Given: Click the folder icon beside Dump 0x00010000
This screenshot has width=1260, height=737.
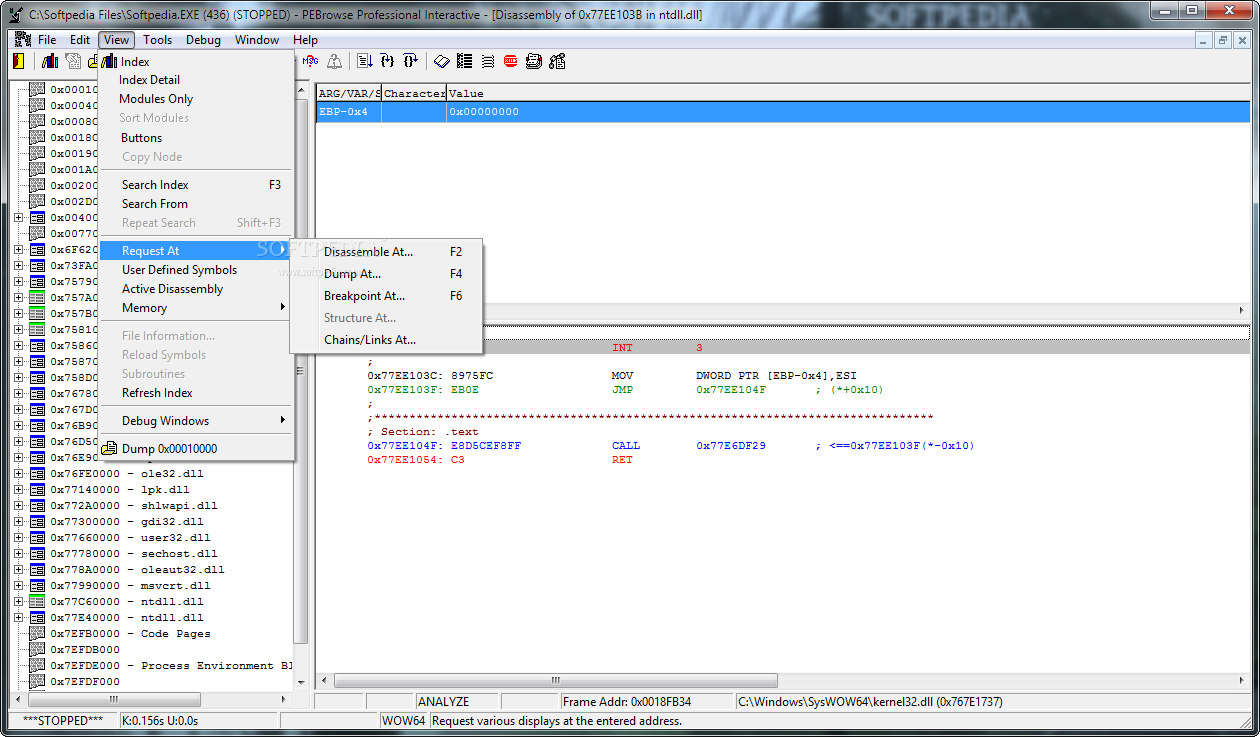Looking at the screenshot, I should pyautogui.click(x=110, y=449).
